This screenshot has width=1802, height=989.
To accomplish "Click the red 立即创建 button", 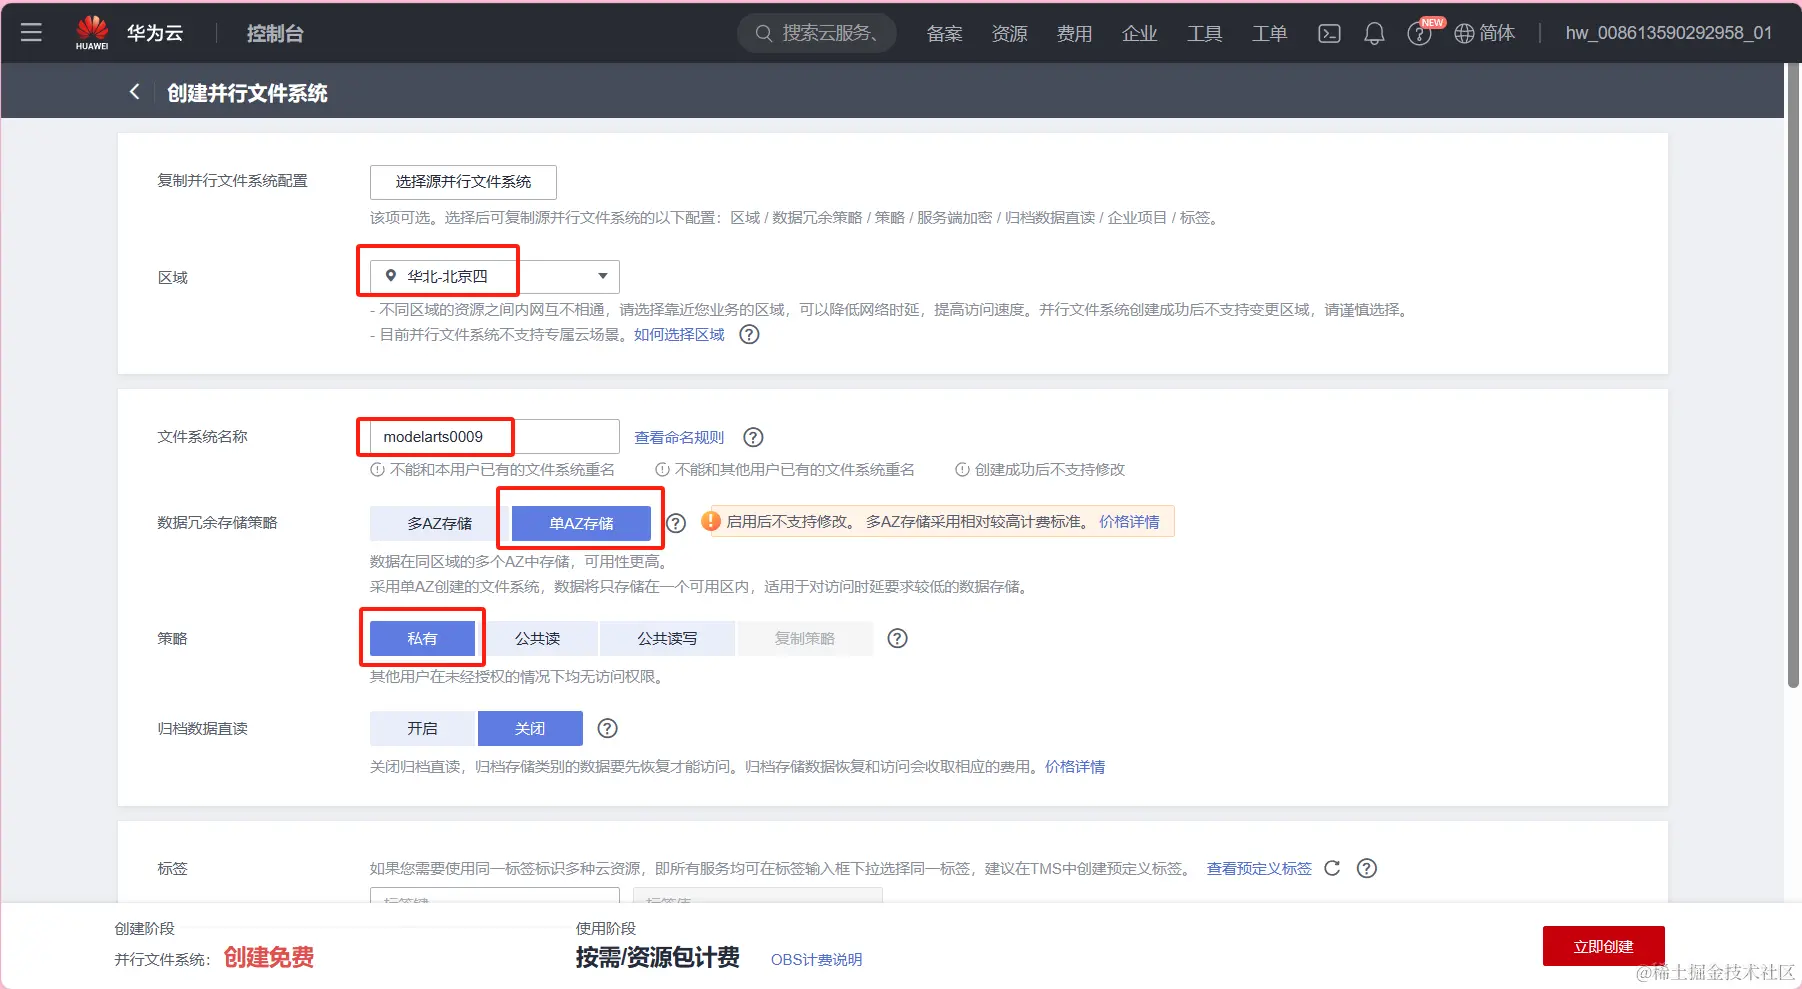I will (x=1603, y=946).
